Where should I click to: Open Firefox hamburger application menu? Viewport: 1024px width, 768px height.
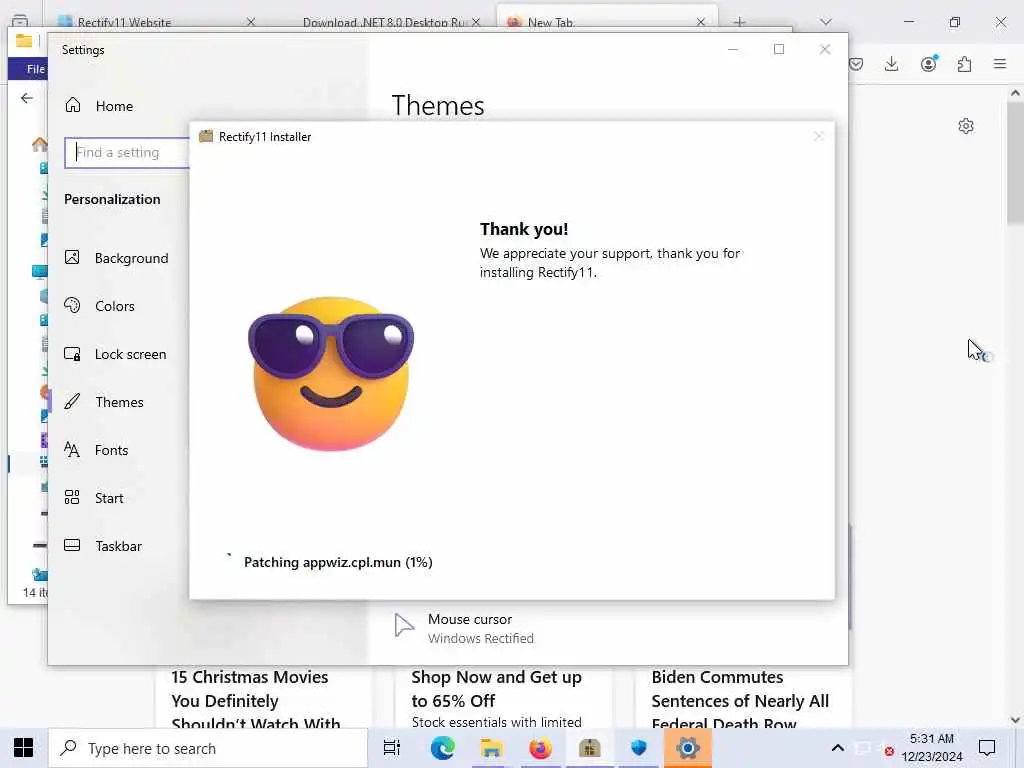coord(1000,64)
